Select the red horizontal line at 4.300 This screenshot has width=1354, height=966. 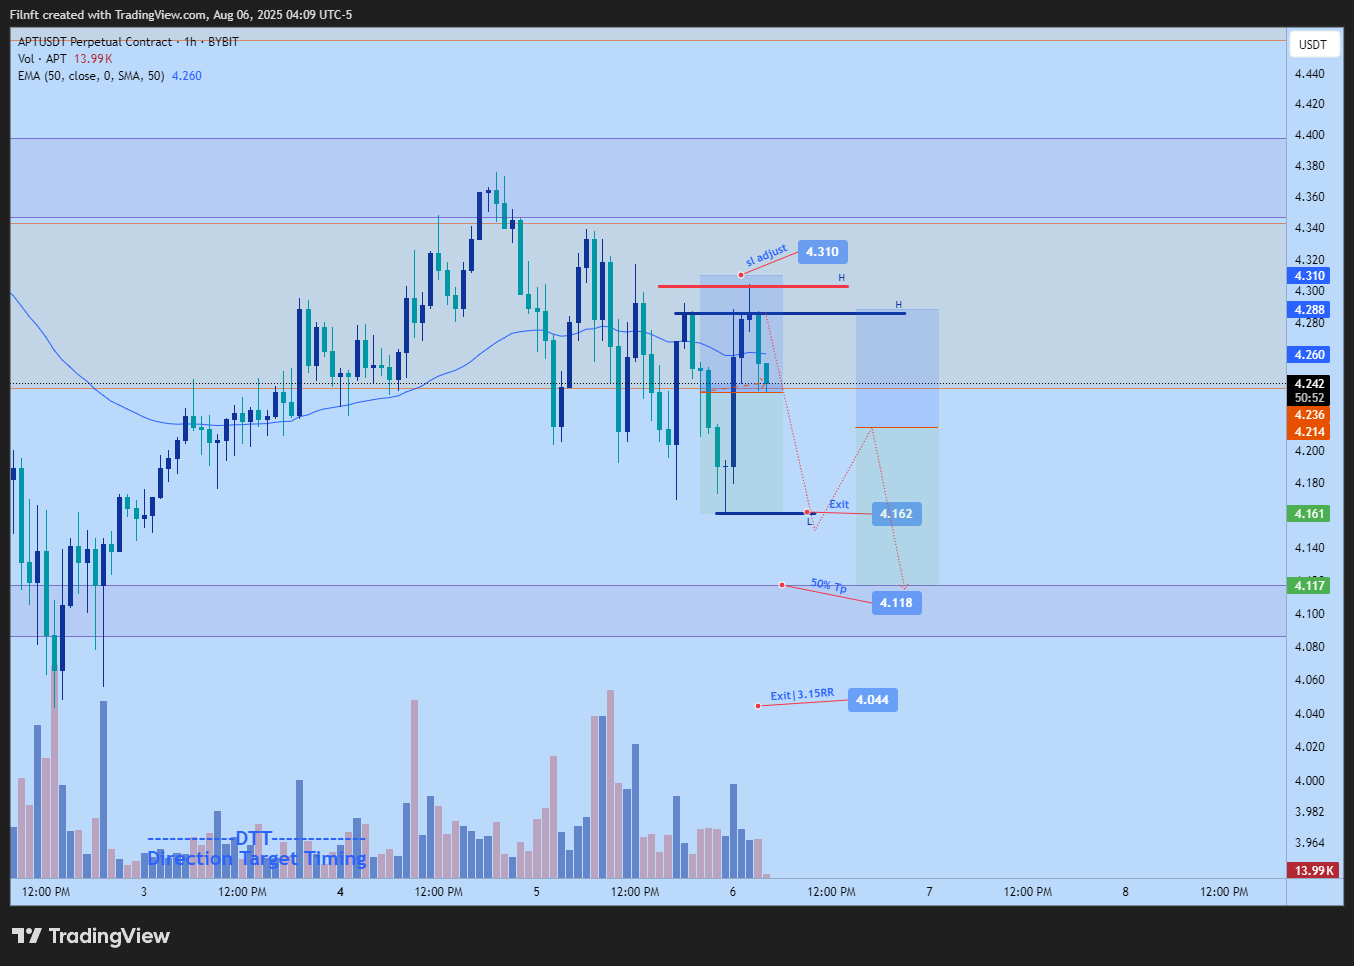pyautogui.click(x=753, y=287)
